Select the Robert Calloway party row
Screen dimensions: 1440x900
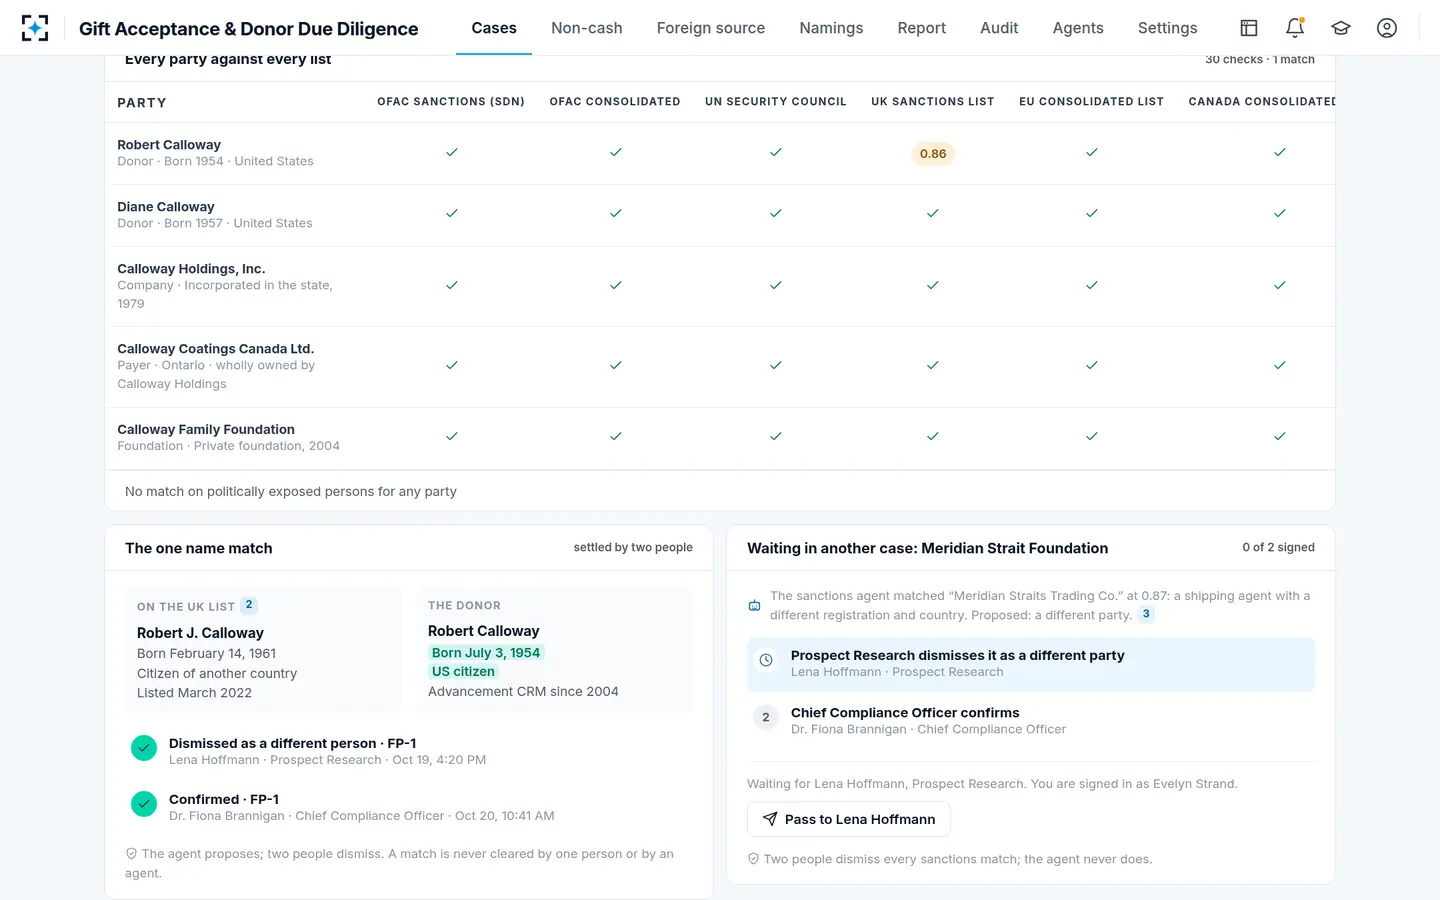(x=720, y=153)
